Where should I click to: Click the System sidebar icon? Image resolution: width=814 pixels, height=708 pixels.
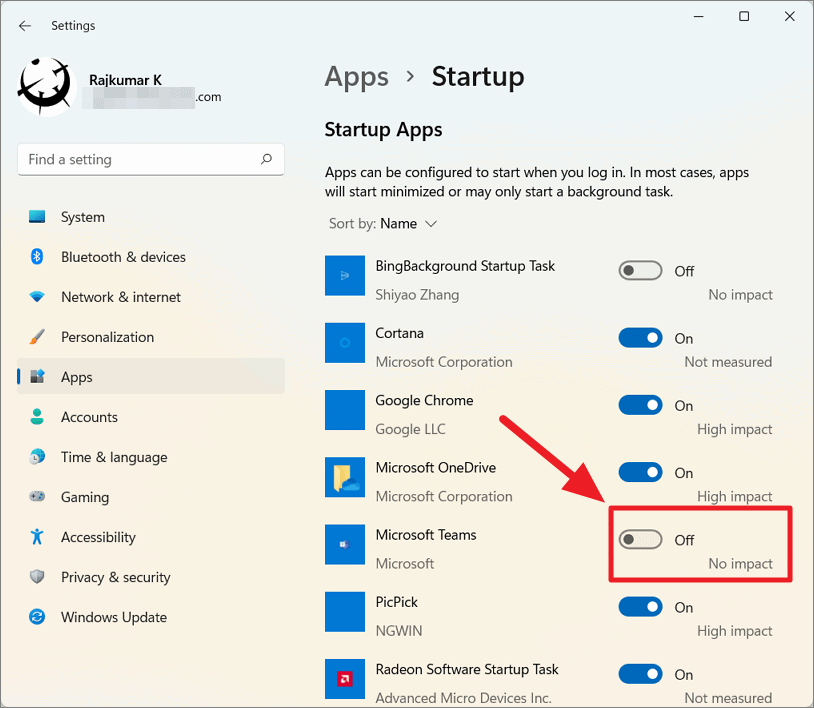[36, 217]
